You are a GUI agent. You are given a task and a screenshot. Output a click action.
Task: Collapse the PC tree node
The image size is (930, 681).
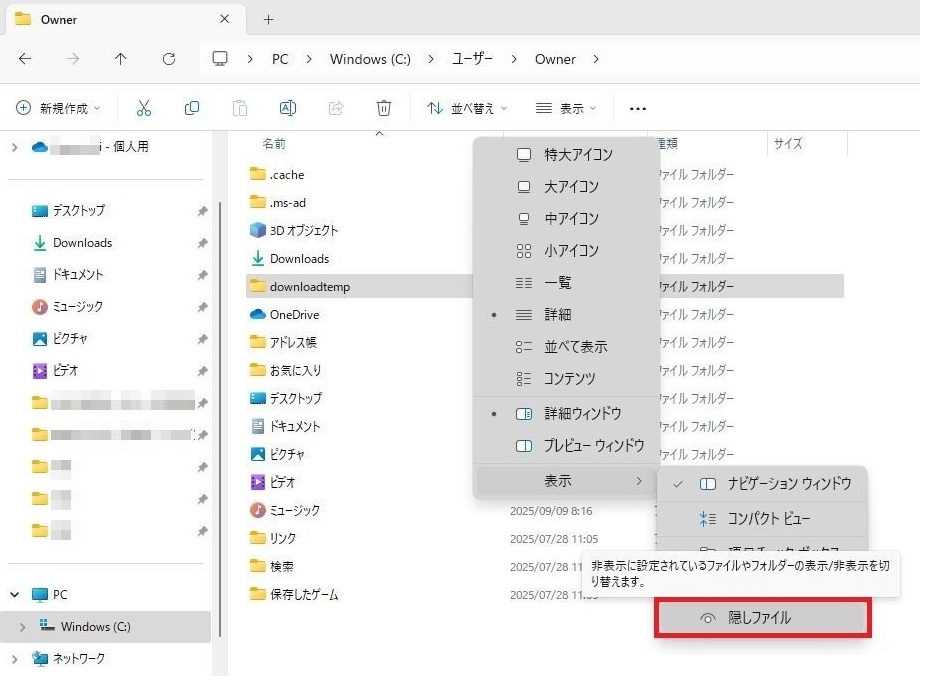point(14,594)
